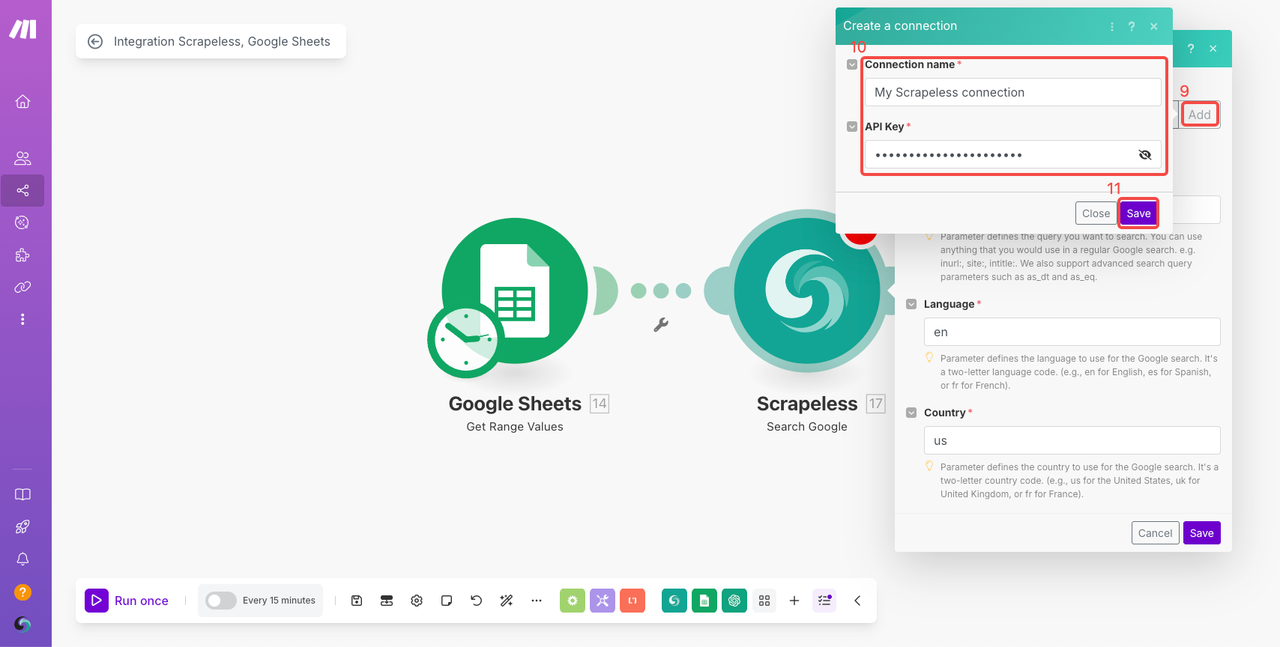Click the Home icon in the sidebar

pyautogui.click(x=22, y=101)
